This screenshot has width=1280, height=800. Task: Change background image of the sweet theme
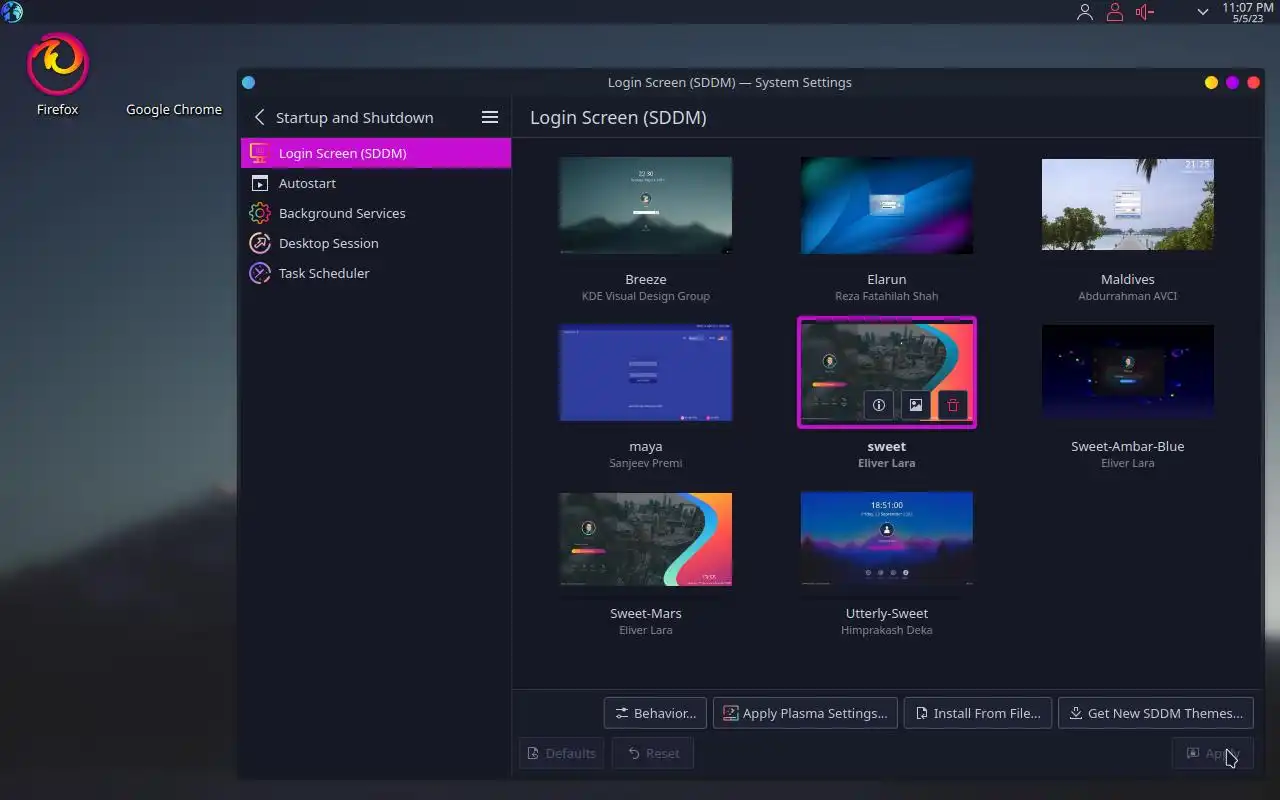coord(916,405)
